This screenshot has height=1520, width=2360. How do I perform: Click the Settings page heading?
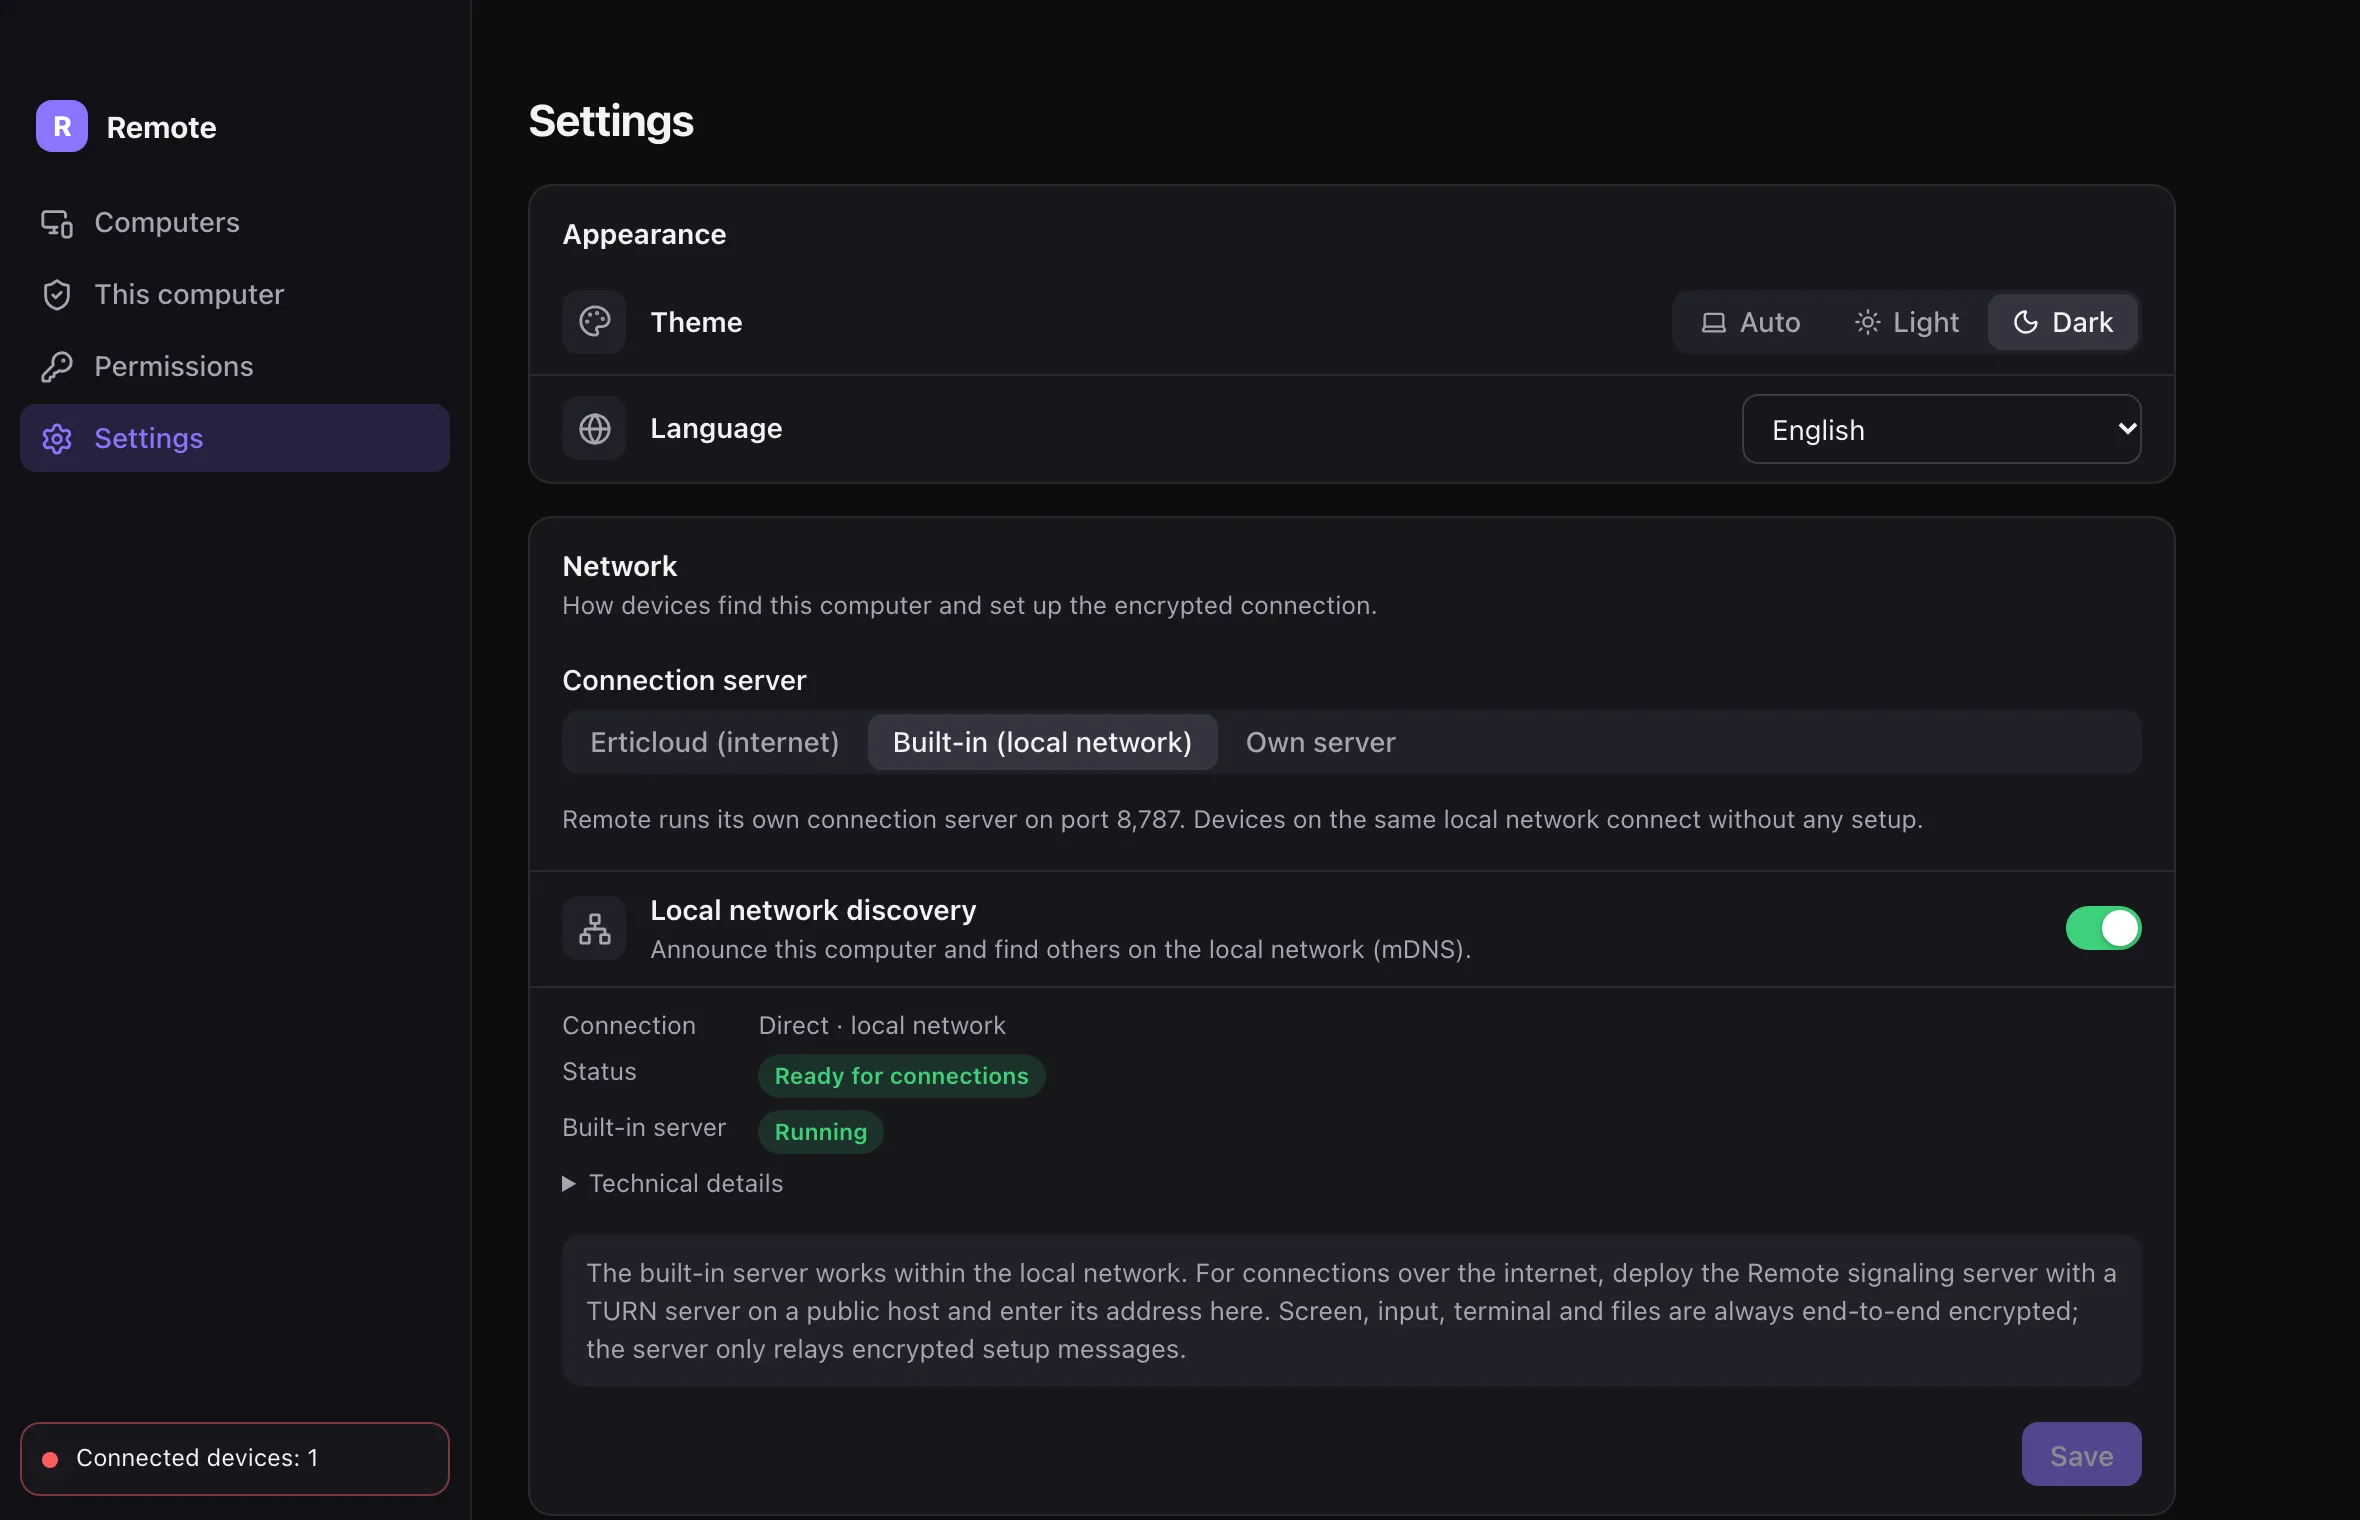click(x=611, y=121)
